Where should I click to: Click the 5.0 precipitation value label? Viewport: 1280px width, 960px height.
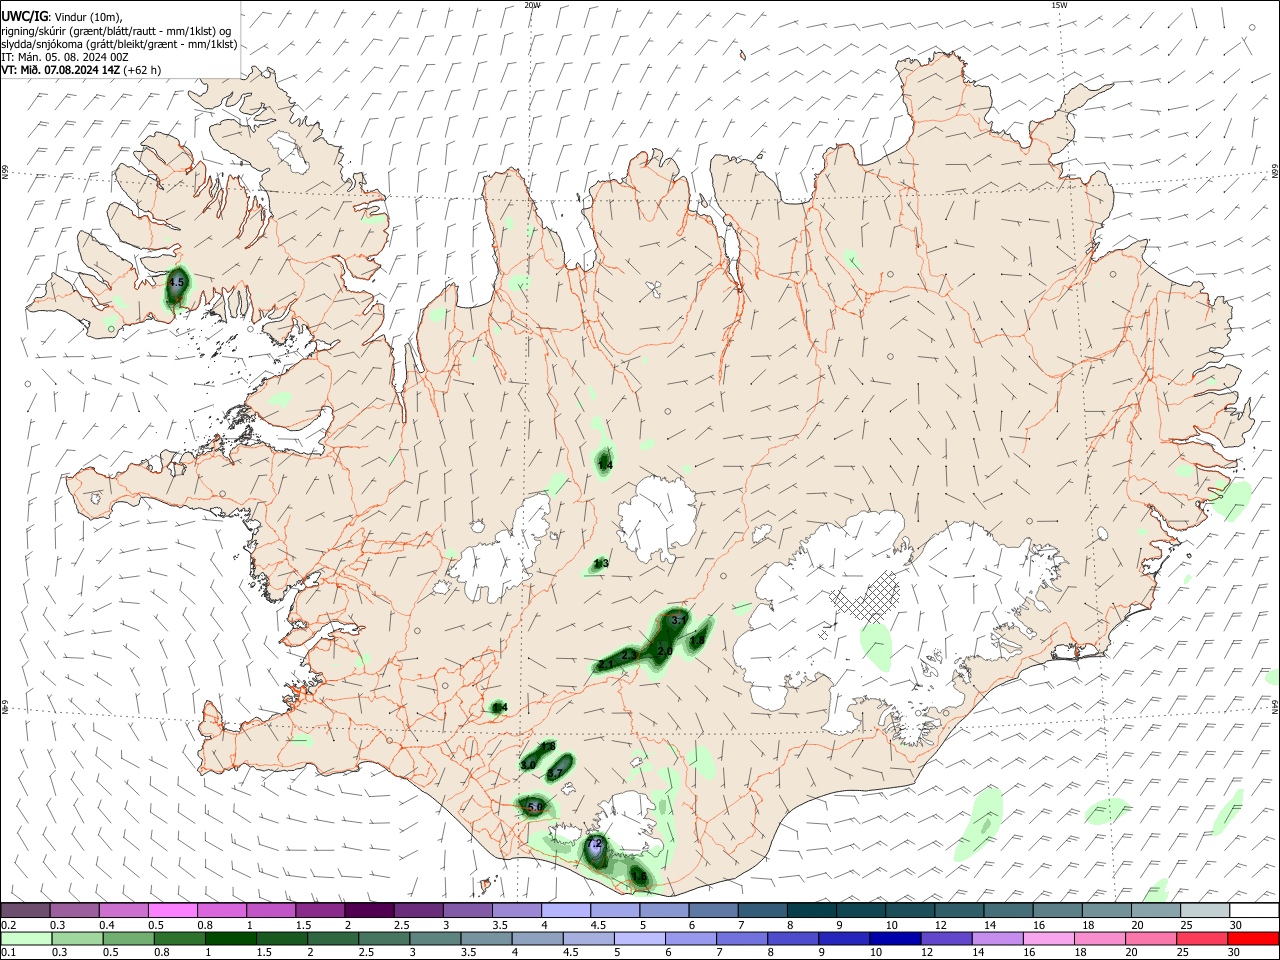coord(534,807)
